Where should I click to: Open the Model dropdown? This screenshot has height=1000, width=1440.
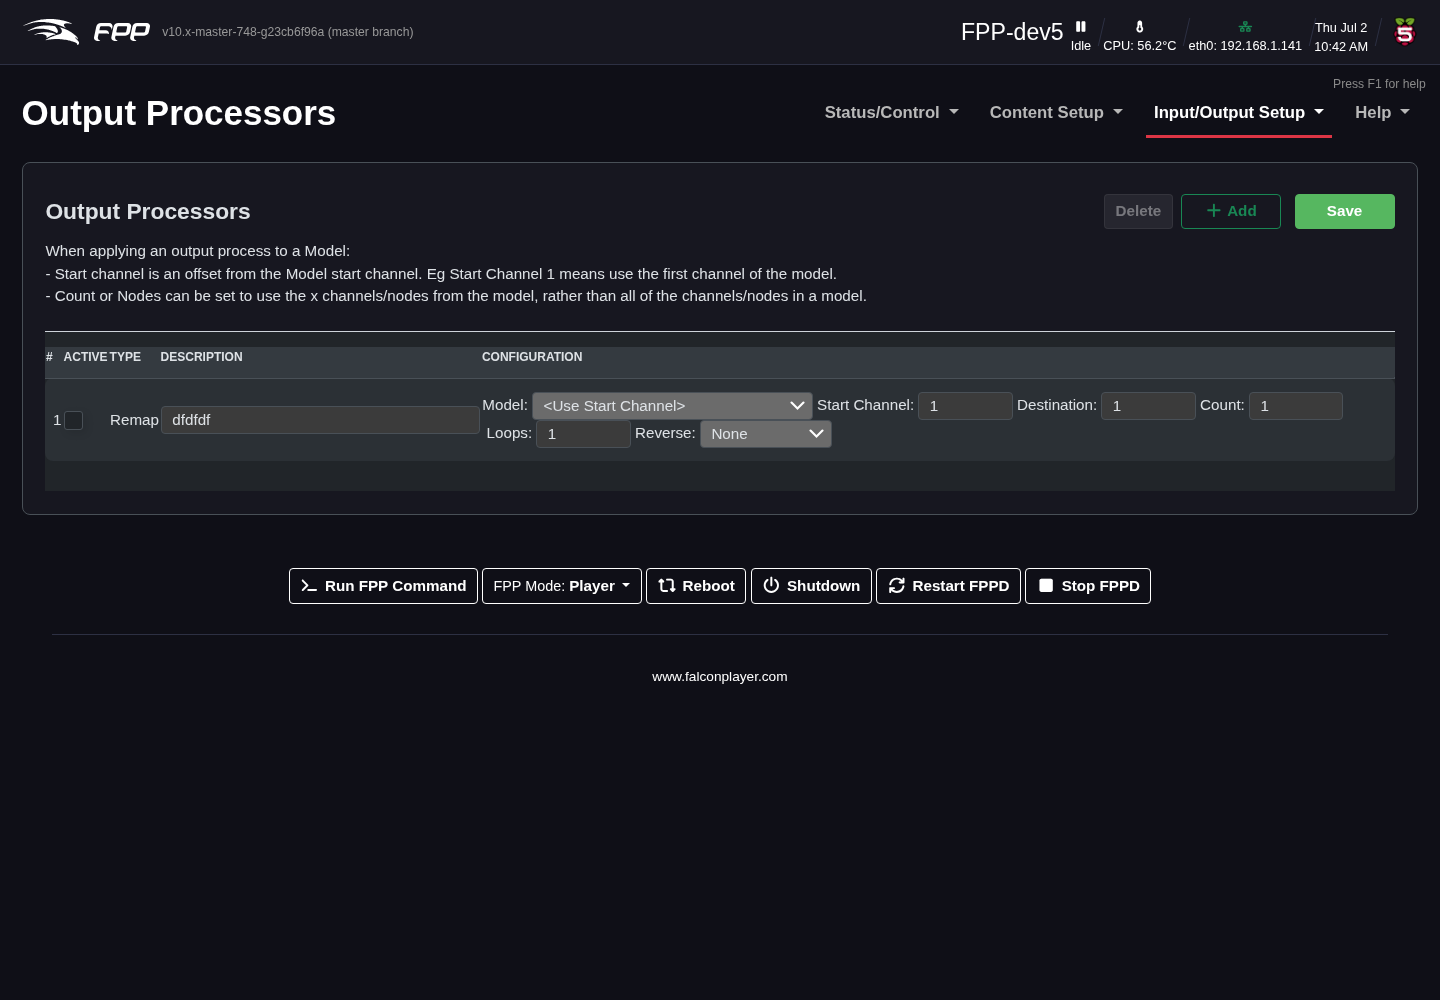coord(672,406)
